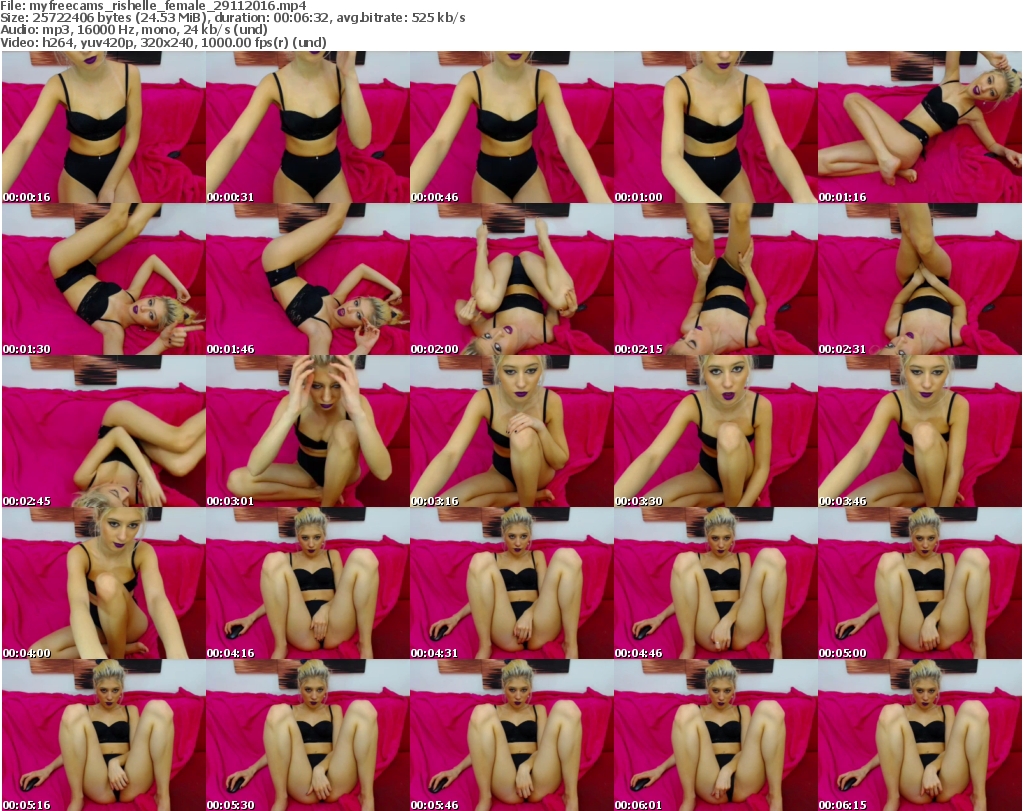Viewport: 1024px width, 811px height.
Task: View the 00:03:30 thumbnail
Action: (716, 432)
